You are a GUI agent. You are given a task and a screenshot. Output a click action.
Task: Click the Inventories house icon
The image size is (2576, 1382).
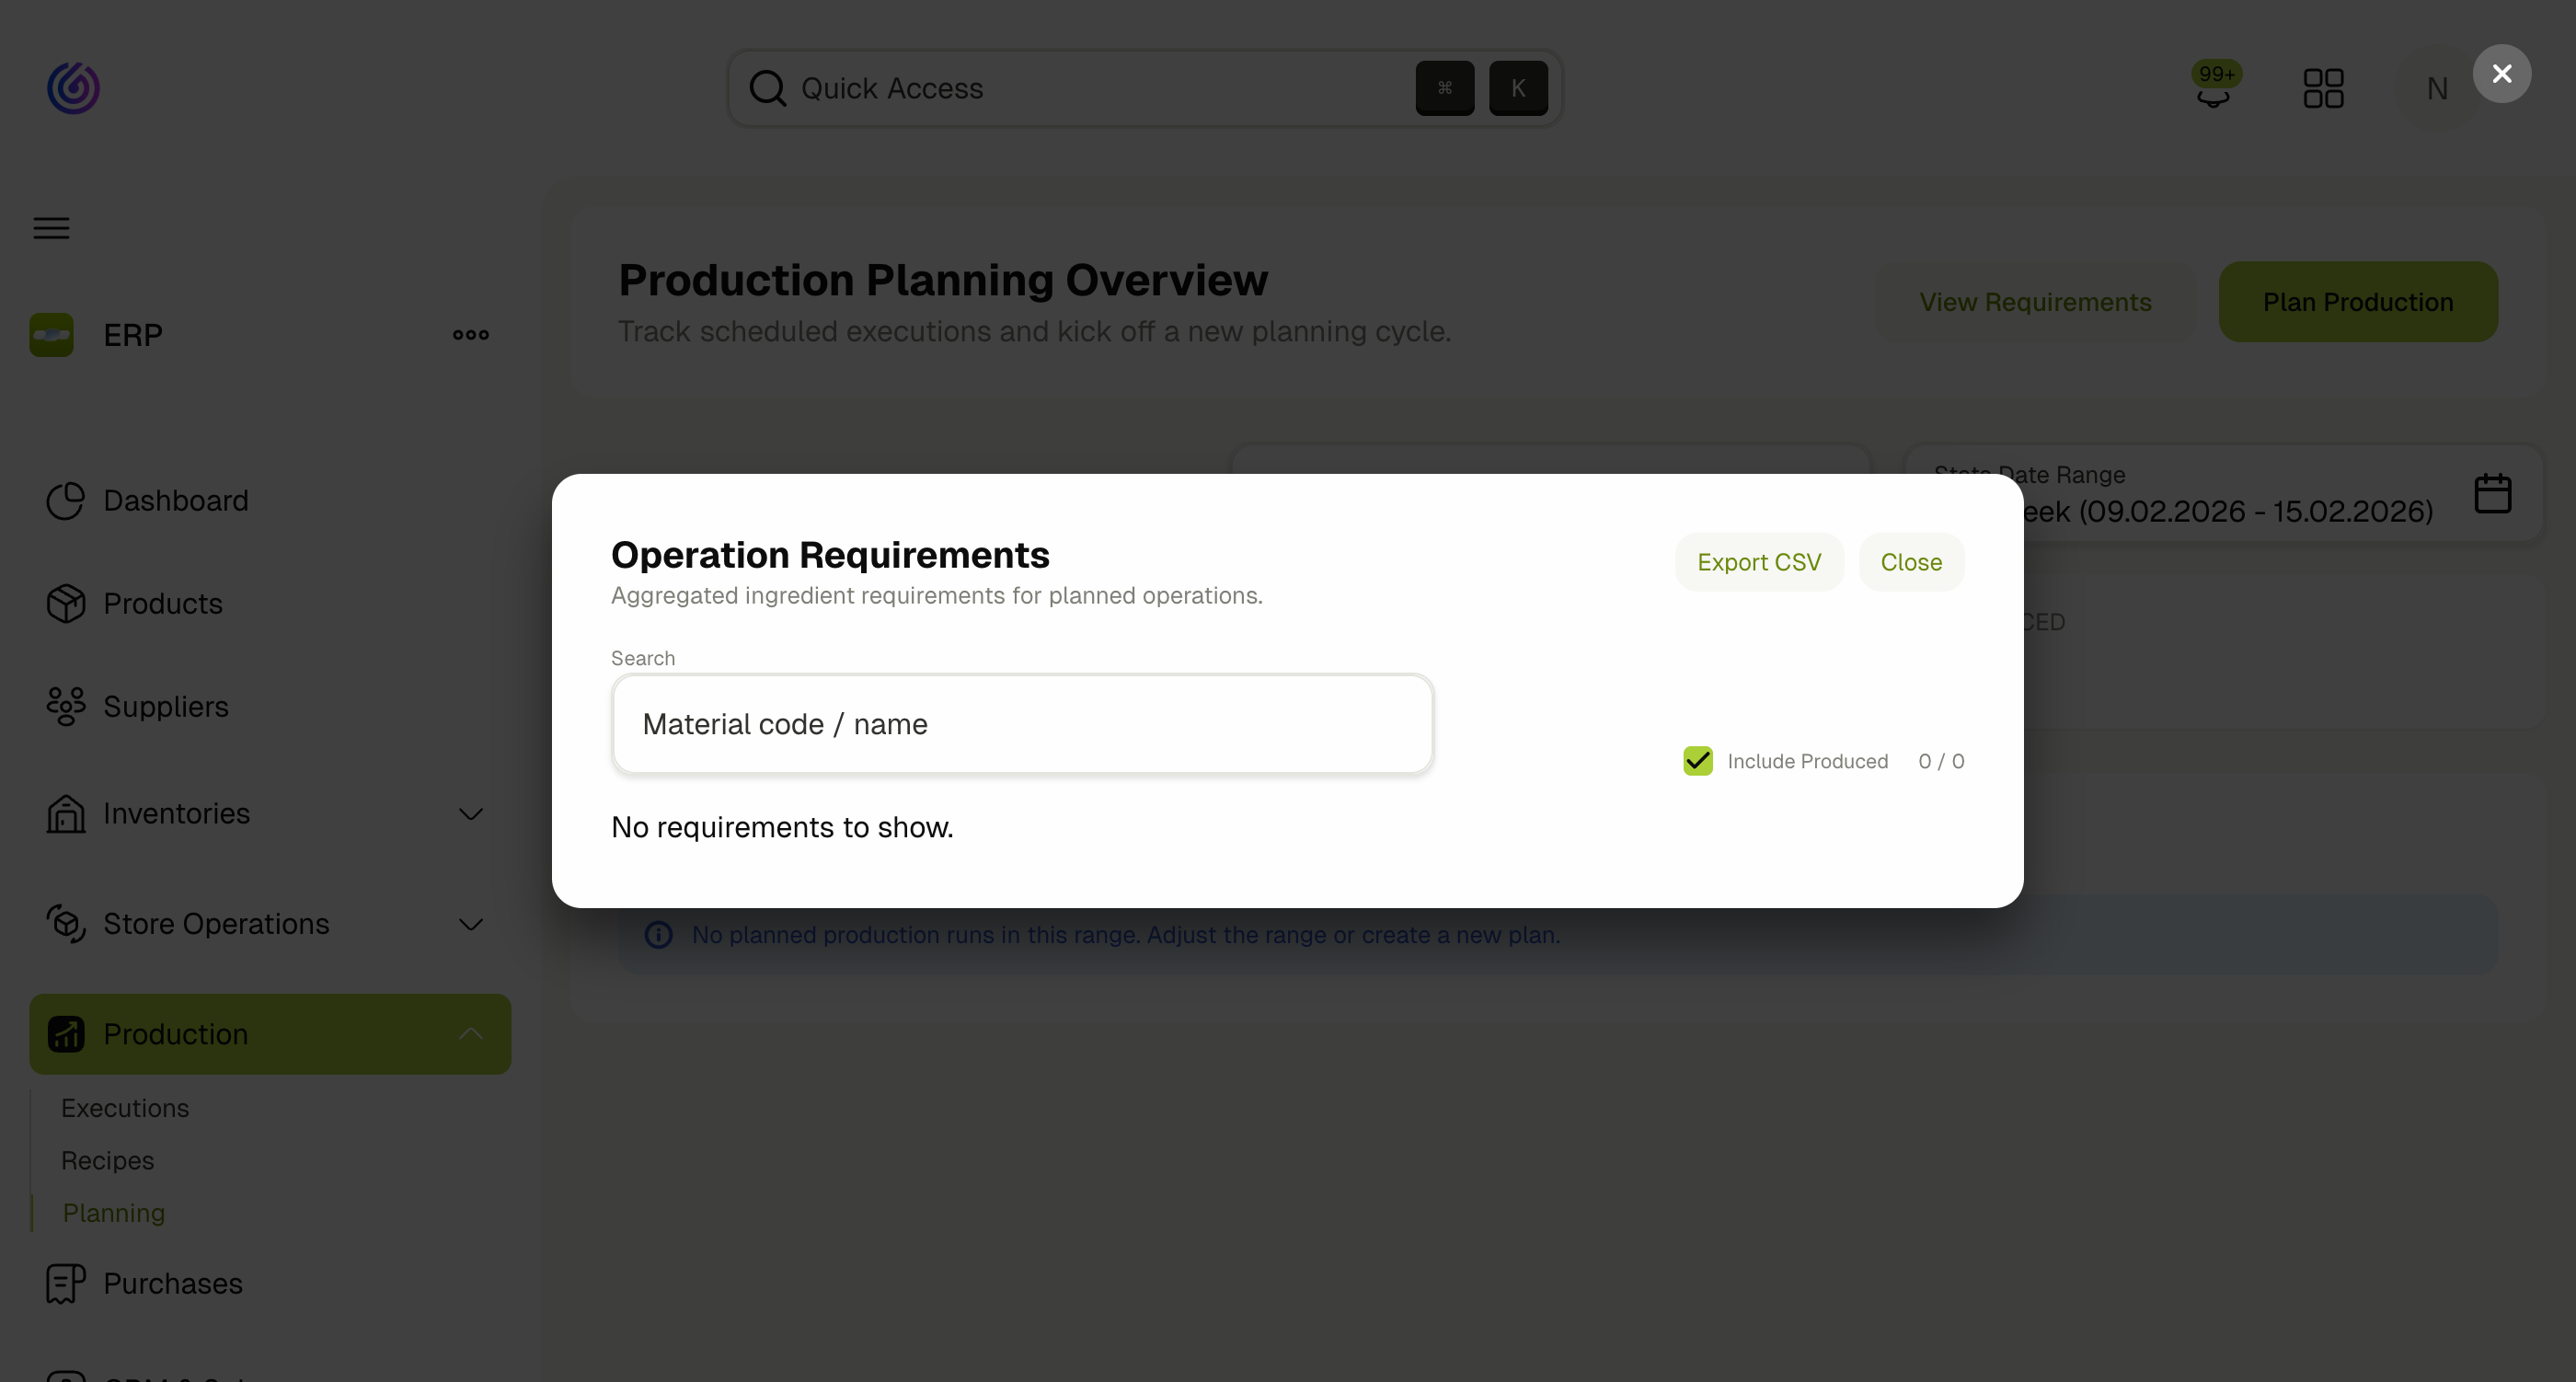pos(64,813)
